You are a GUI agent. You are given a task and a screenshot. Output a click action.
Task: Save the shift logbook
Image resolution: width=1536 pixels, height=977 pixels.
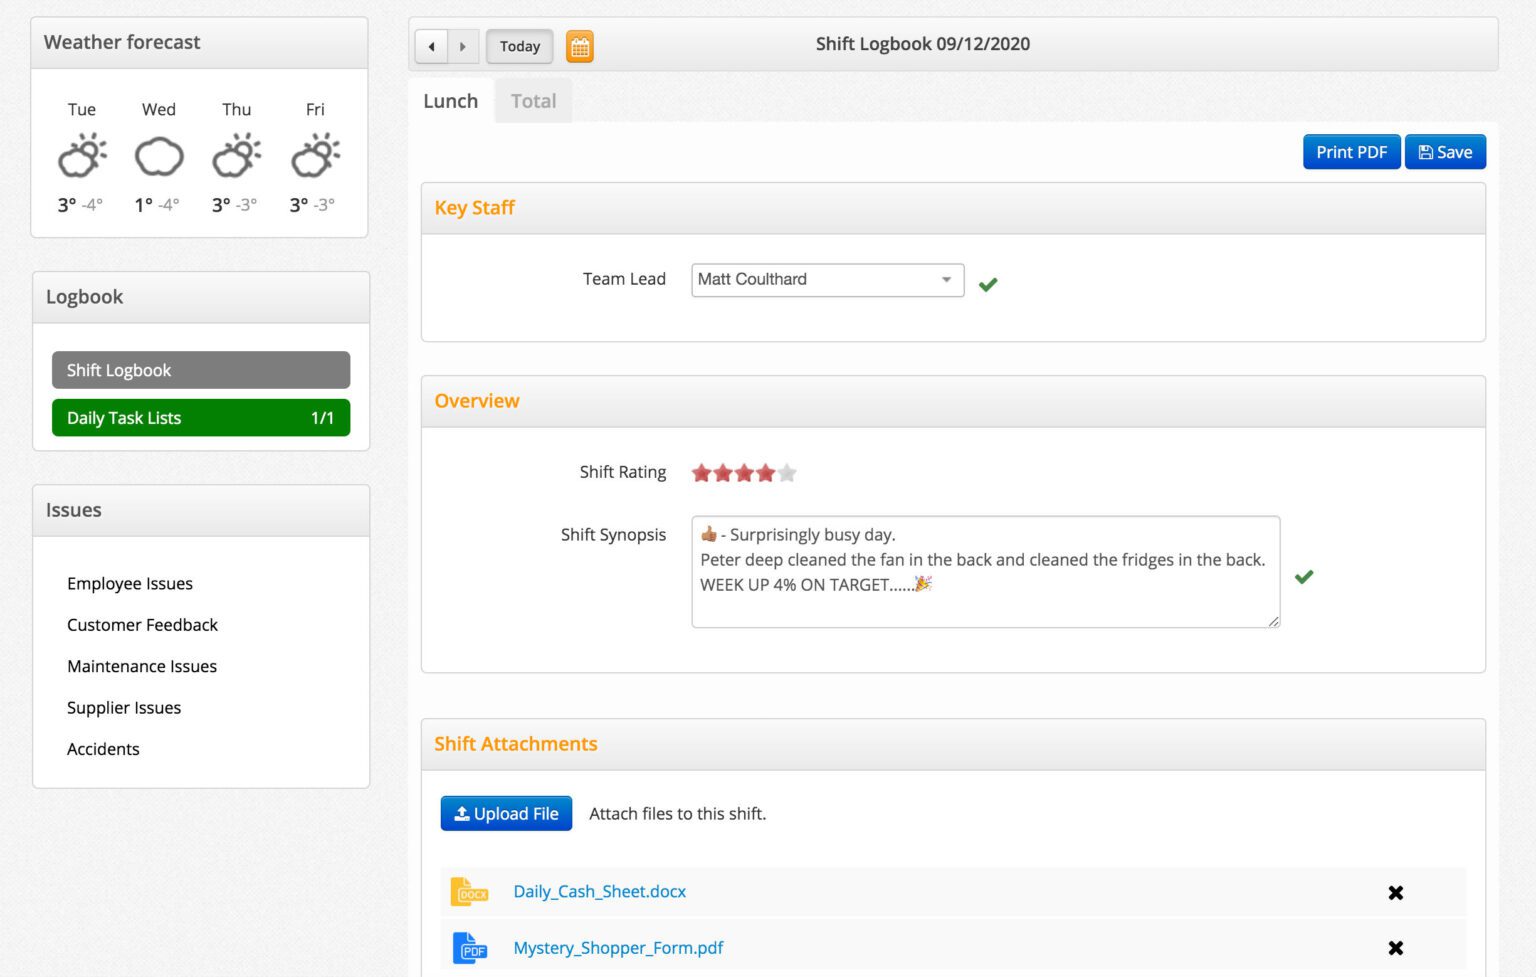(1444, 152)
